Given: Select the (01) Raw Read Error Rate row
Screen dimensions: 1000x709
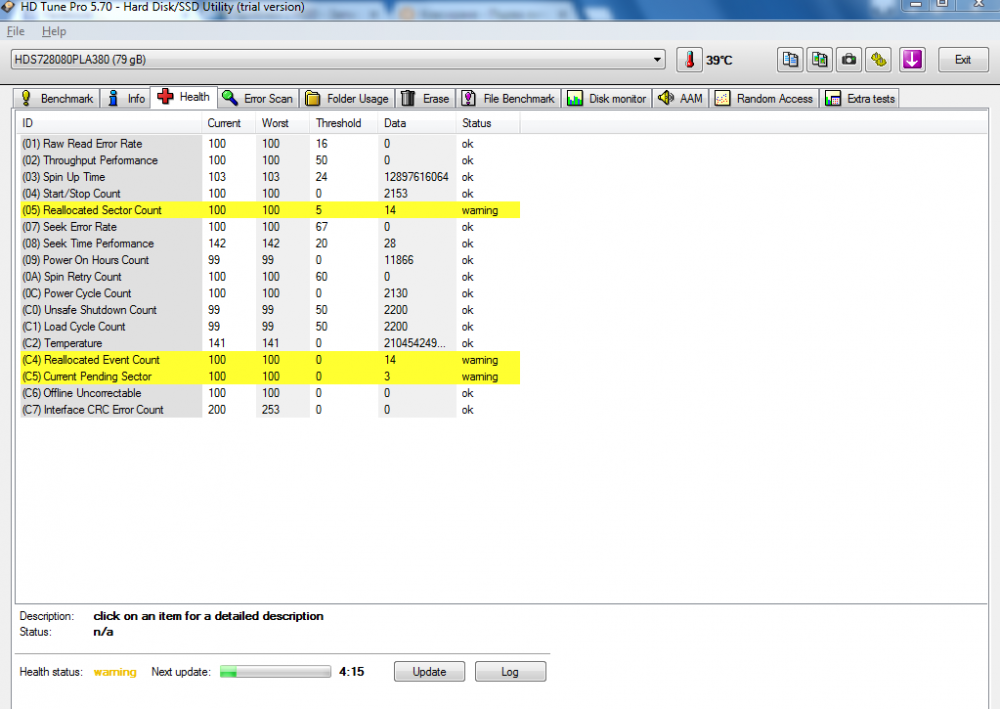Looking at the screenshot, I should [270, 144].
